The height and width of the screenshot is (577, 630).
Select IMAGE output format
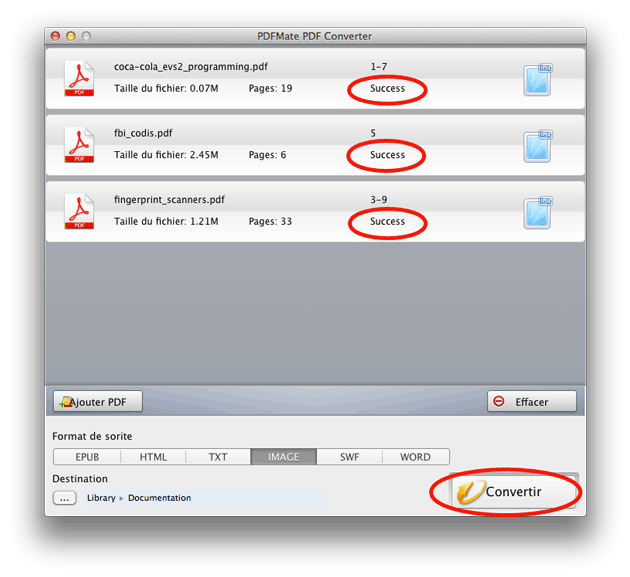click(x=284, y=457)
